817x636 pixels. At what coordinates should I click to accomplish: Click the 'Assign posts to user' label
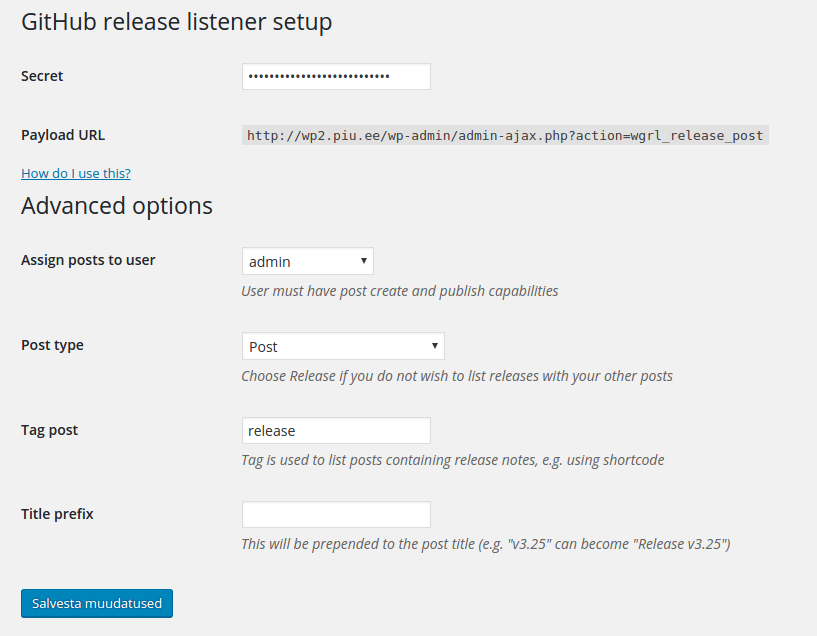click(x=88, y=260)
